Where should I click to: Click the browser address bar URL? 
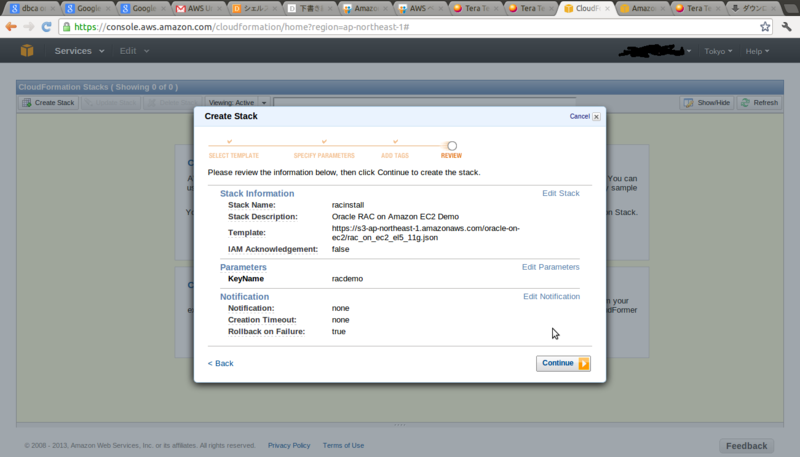242,27
